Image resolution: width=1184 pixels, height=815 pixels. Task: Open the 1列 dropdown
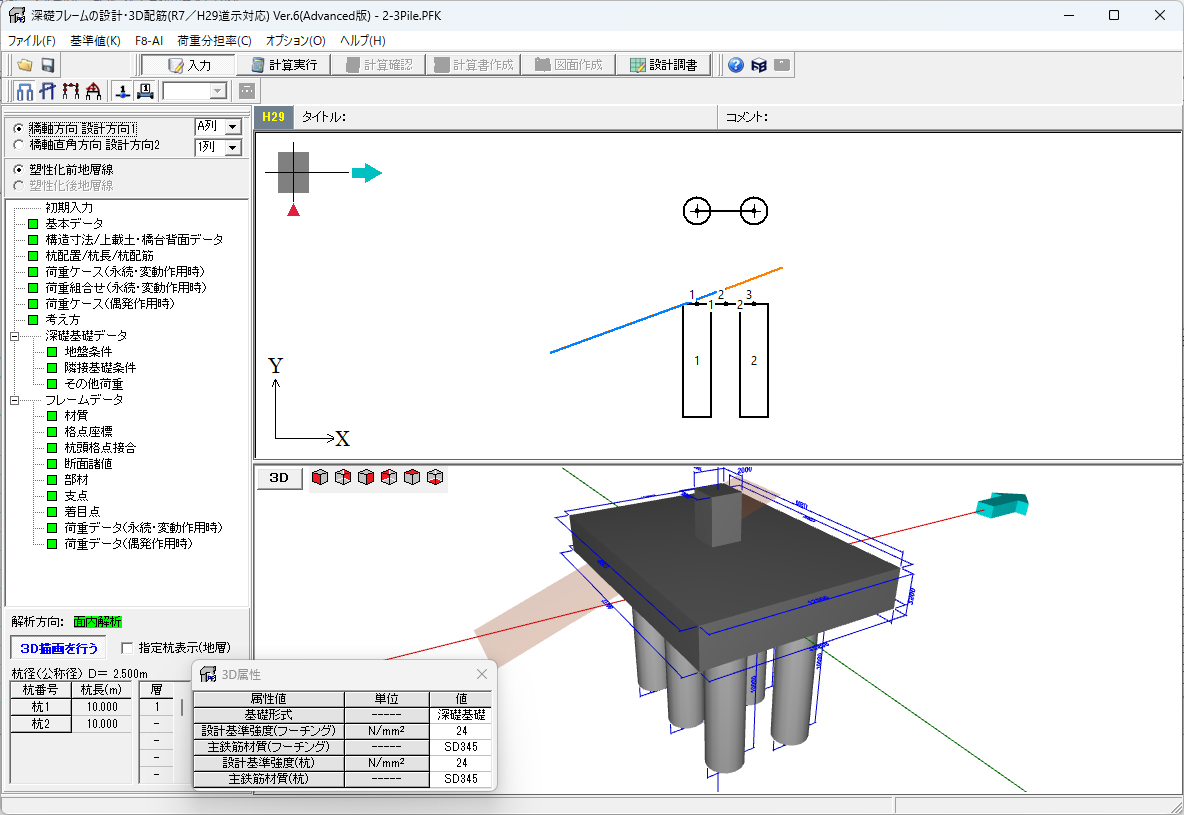(x=233, y=148)
